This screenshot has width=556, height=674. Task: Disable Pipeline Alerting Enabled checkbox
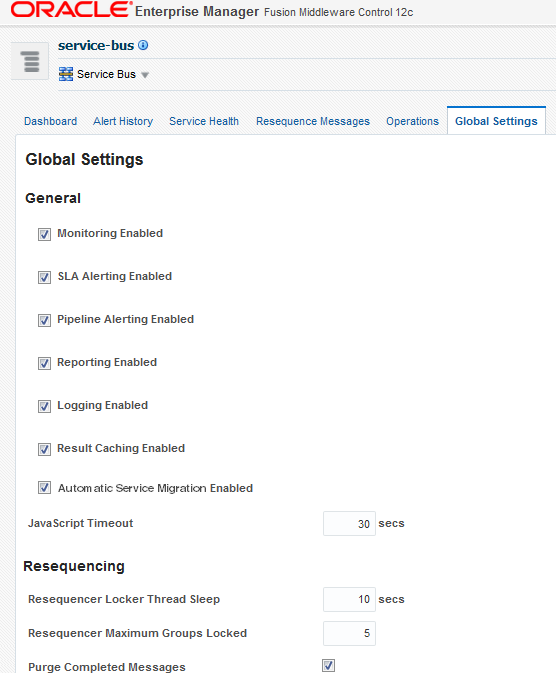pos(44,320)
